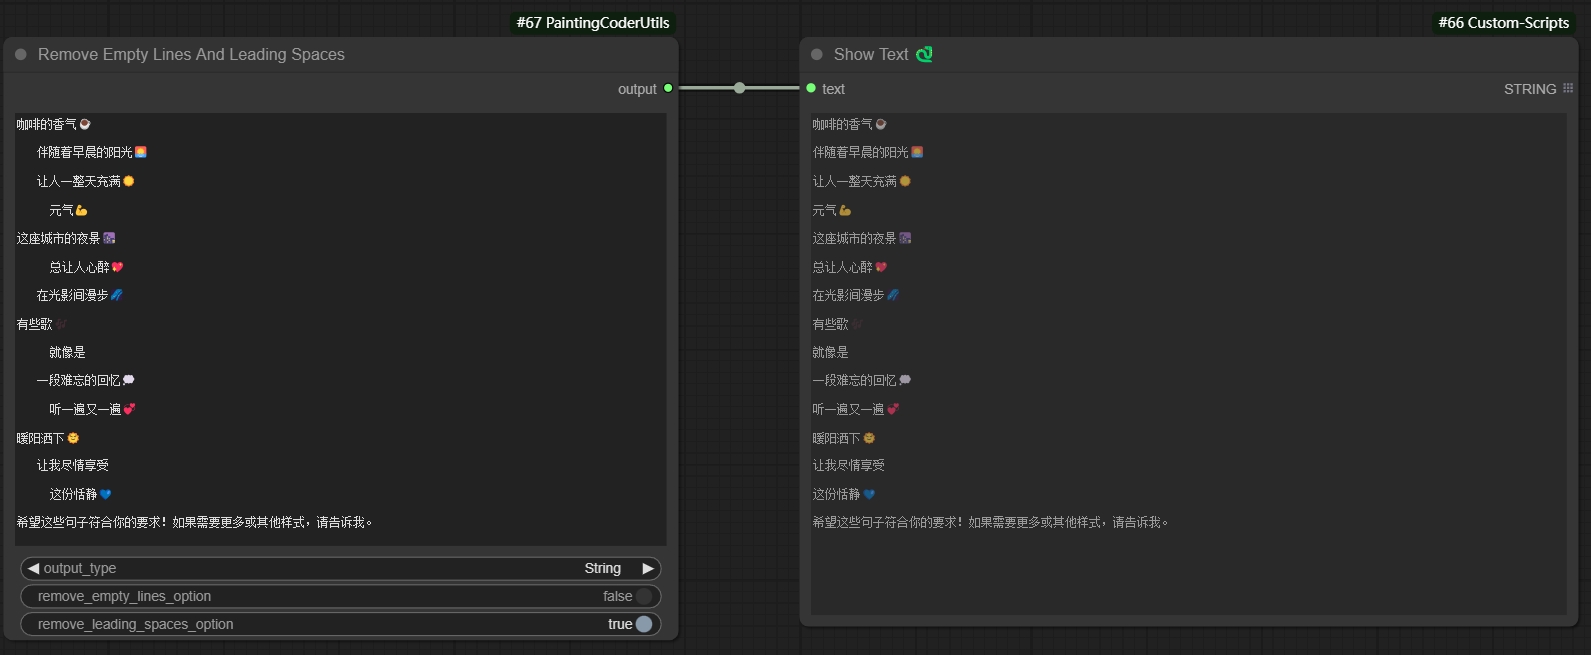Click line 让人一整天充满 in Show Text node
Screen dimensions: 1591x655
pos(862,182)
